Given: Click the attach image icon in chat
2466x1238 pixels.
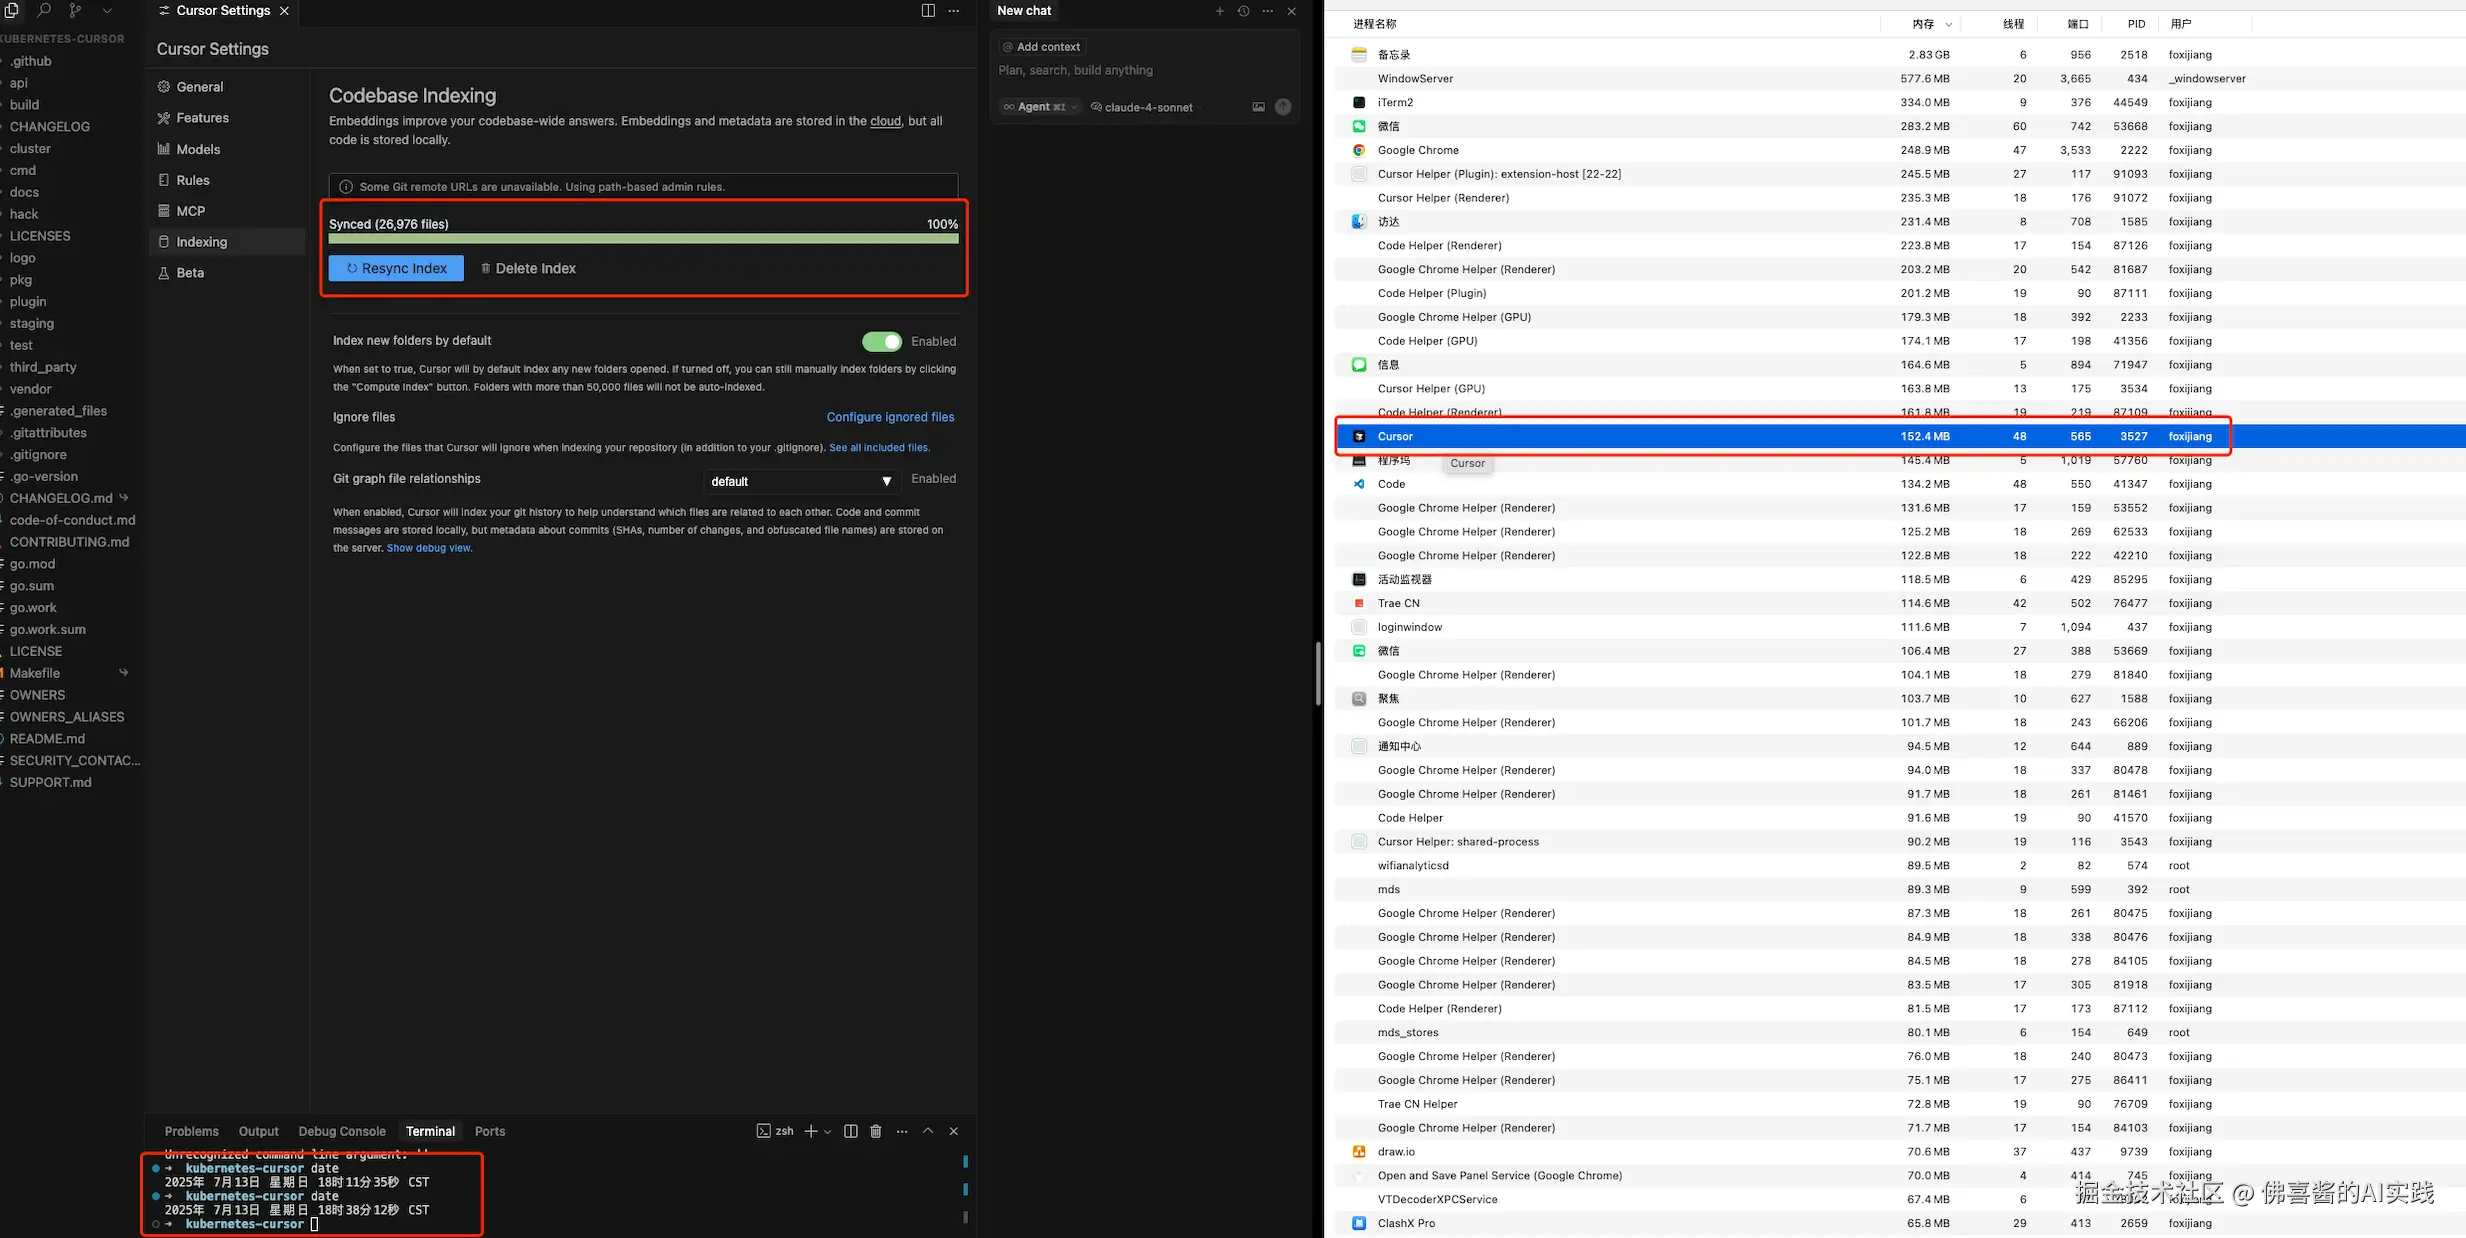Looking at the screenshot, I should click(x=1258, y=107).
